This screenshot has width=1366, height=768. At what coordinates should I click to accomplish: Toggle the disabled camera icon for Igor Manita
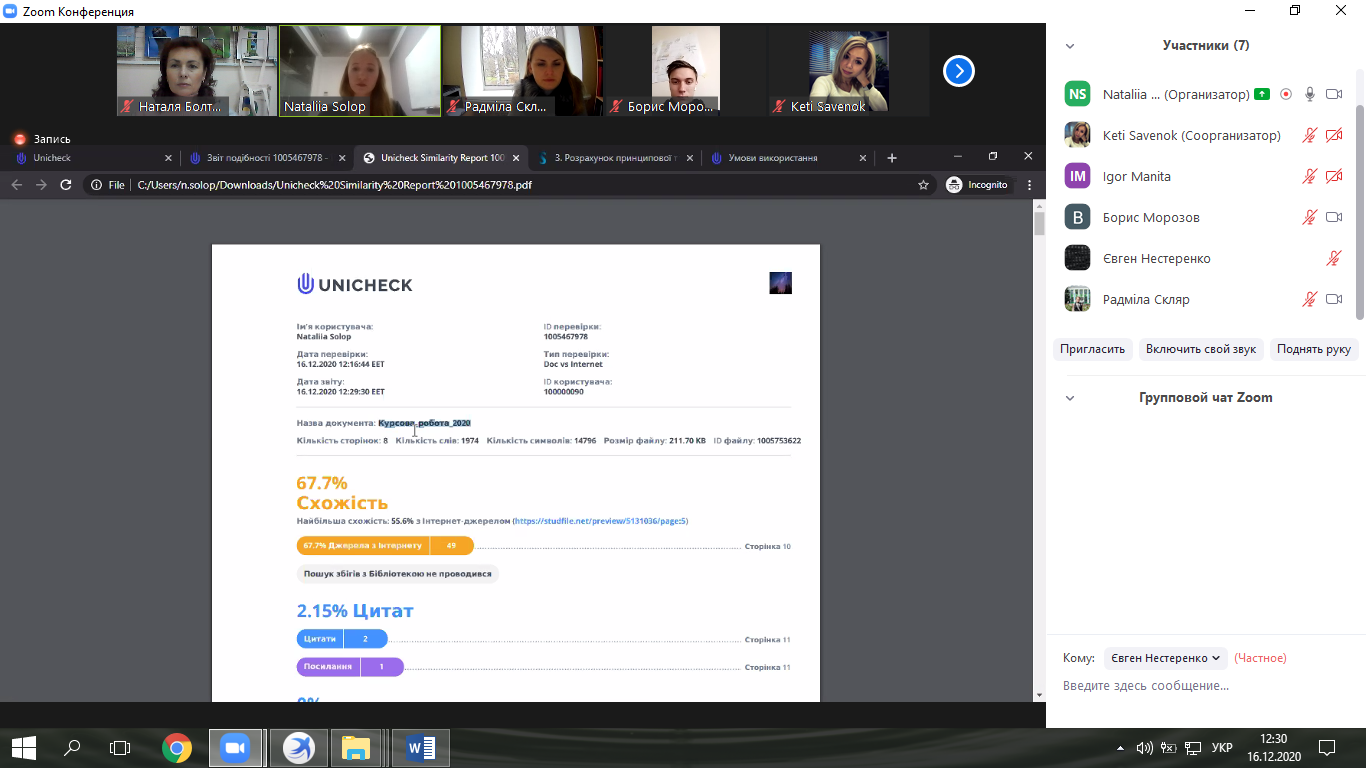click(x=1333, y=176)
